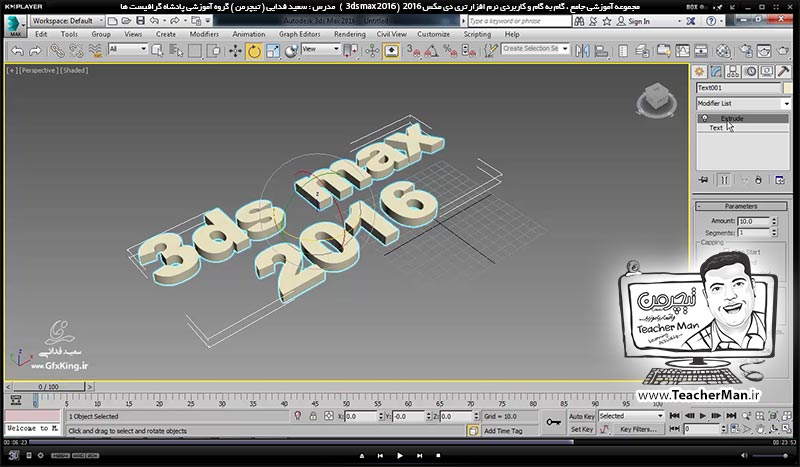Choose the Select Object tool
This screenshot has width=800, height=467.
point(157,51)
